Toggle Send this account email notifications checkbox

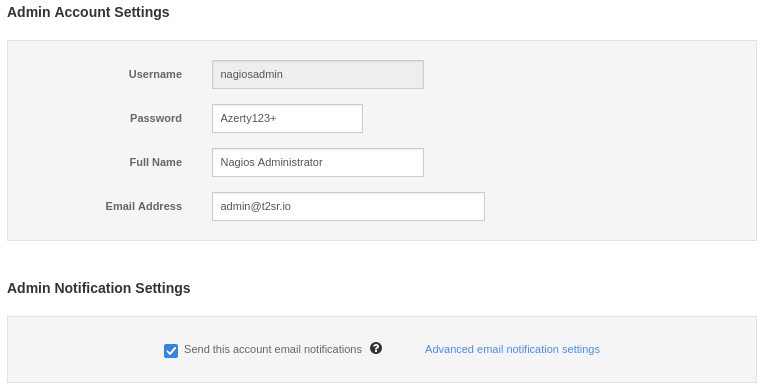click(x=171, y=351)
